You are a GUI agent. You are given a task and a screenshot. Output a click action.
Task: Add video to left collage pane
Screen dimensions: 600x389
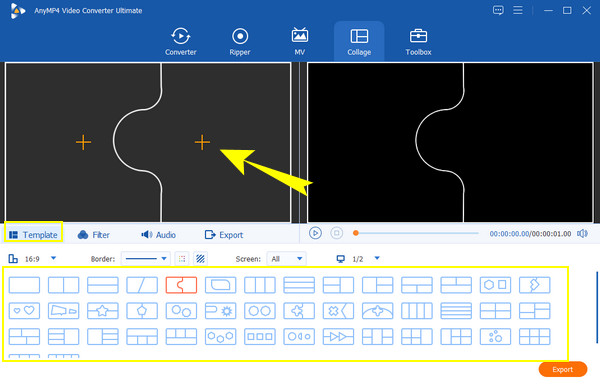click(83, 142)
